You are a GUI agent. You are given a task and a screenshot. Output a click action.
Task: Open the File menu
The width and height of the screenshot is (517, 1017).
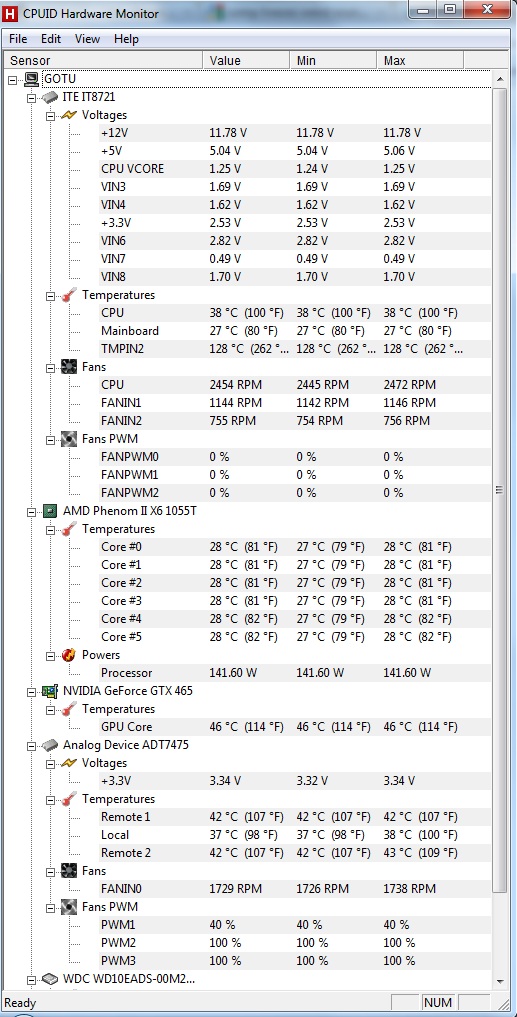pos(18,39)
